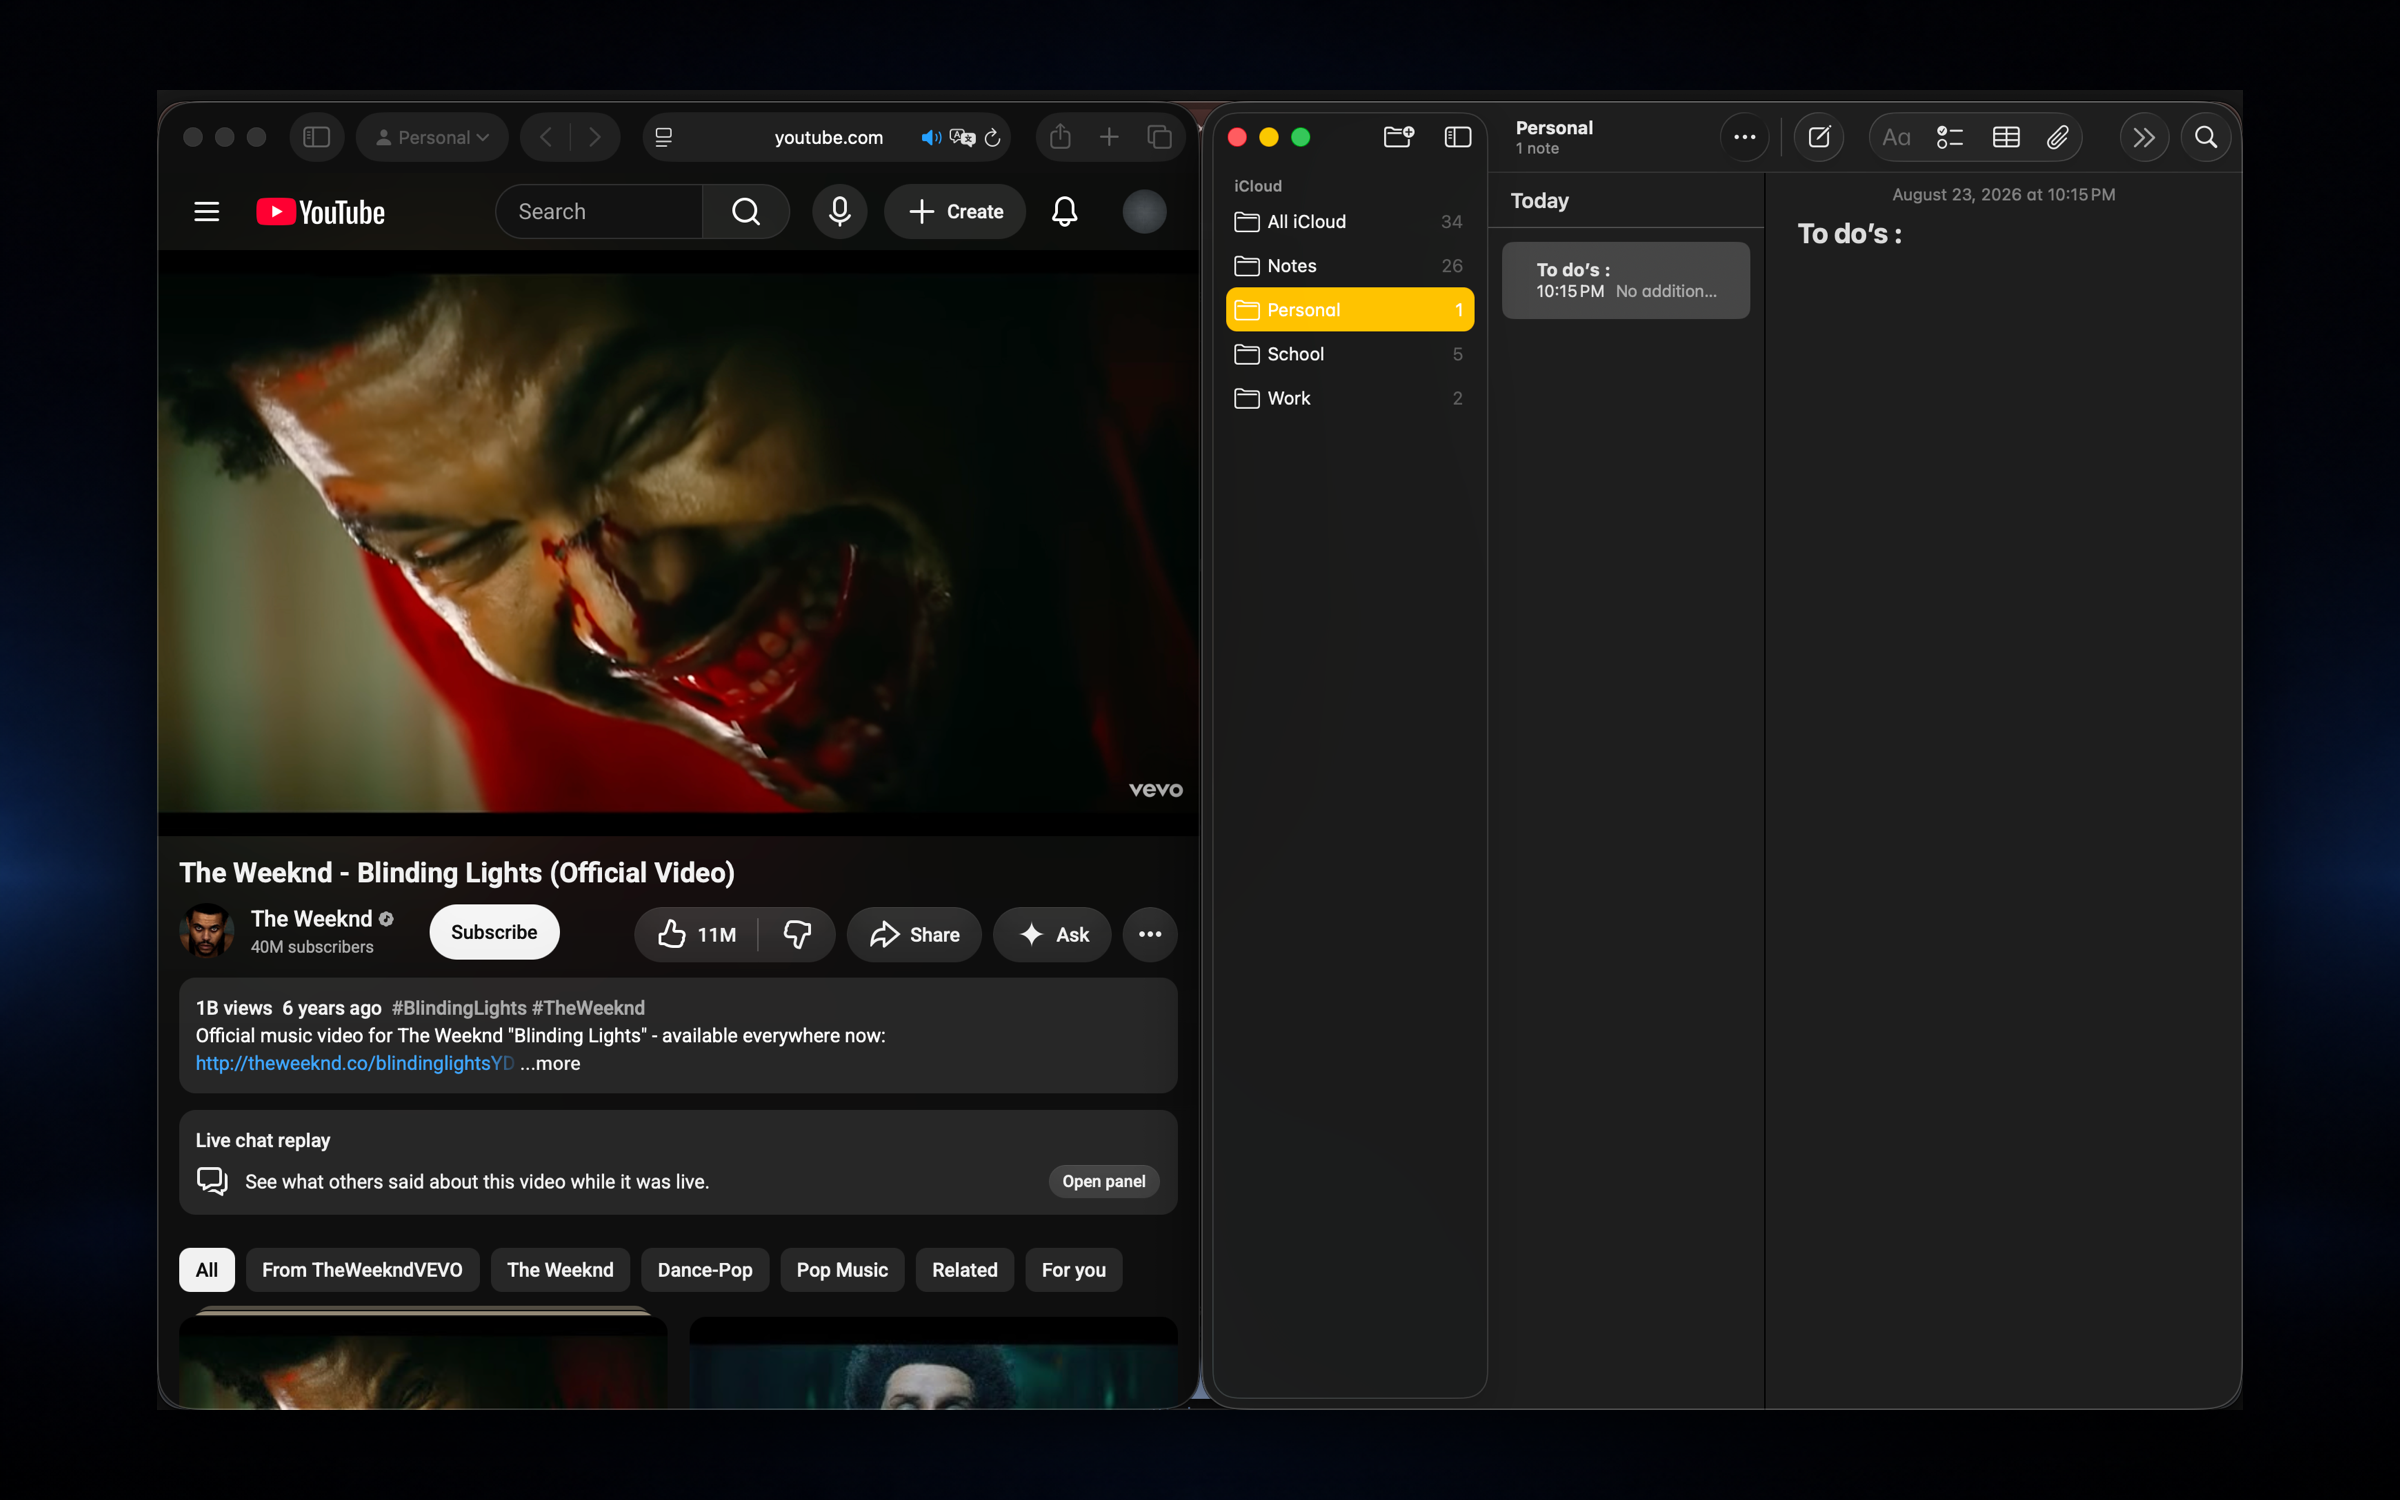Click the YouTube search magnifier button
This screenshot has height=1500, width=2400.
[745, 212]
